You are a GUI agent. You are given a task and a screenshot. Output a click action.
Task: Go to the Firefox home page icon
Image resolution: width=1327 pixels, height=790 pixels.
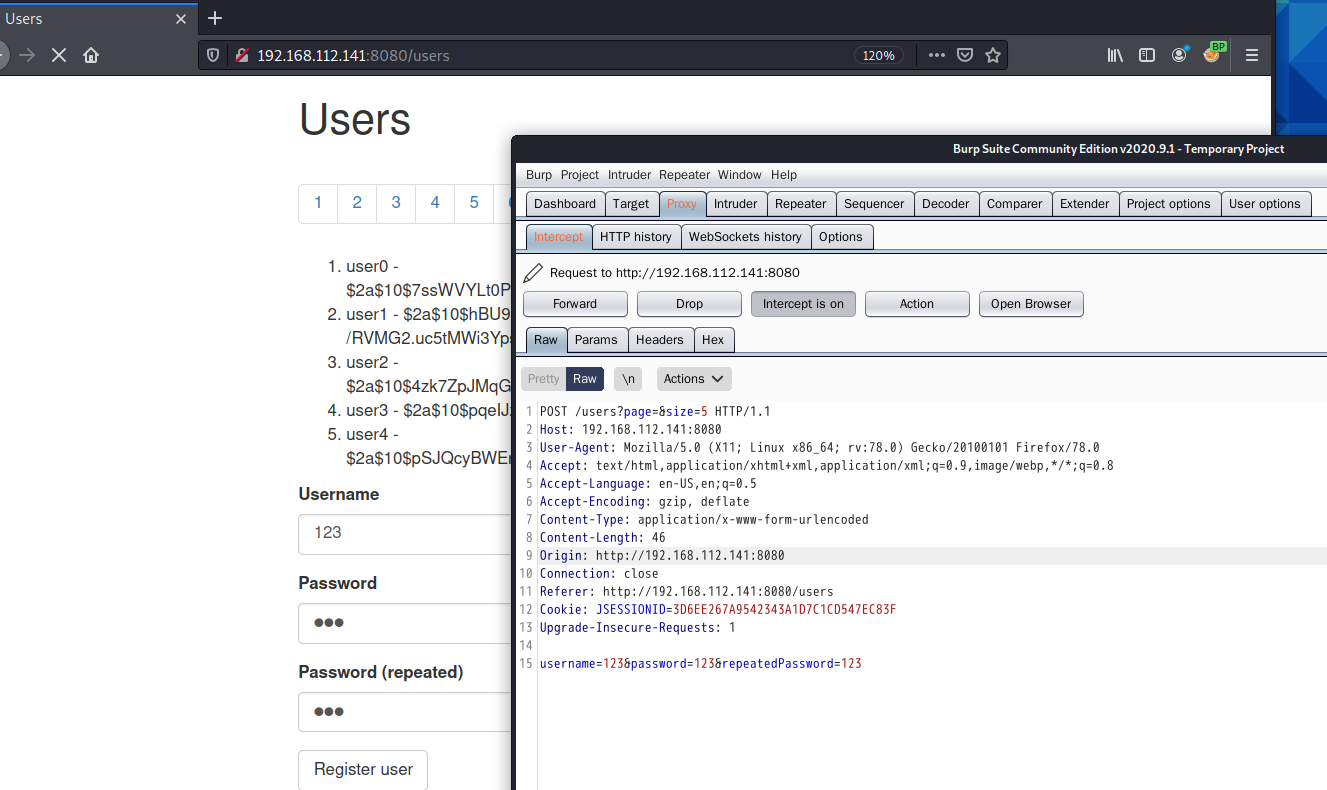[91, 55]
